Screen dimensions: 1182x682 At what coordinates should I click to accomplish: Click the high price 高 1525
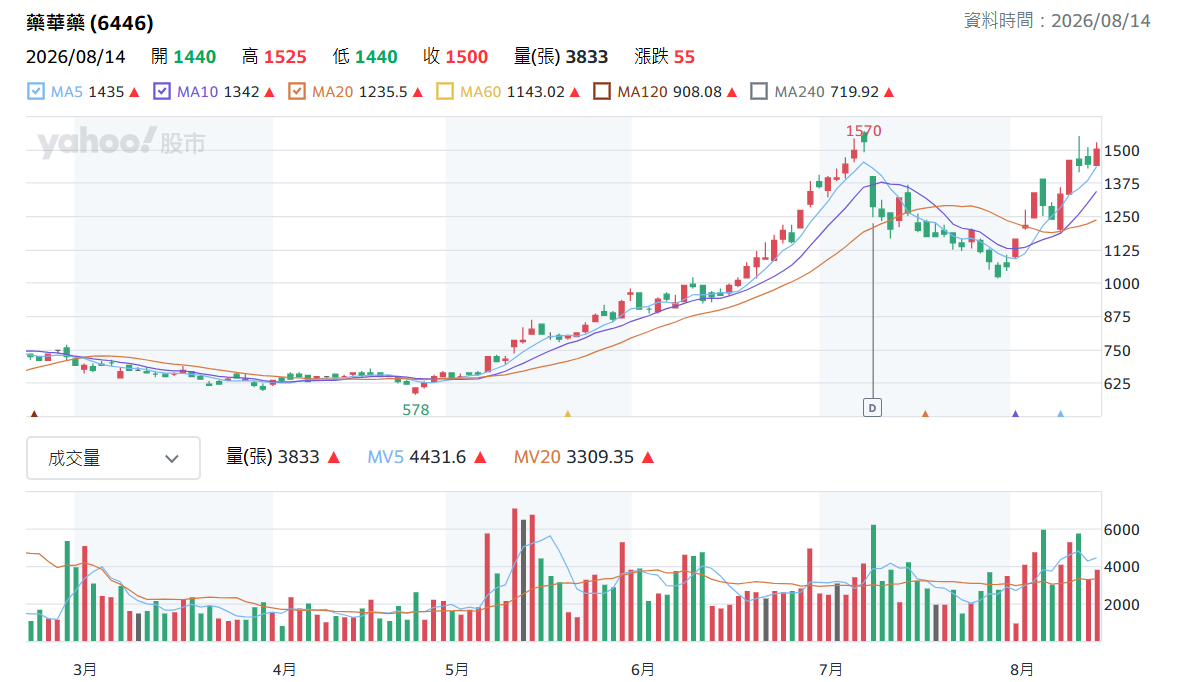click(274, 57)
